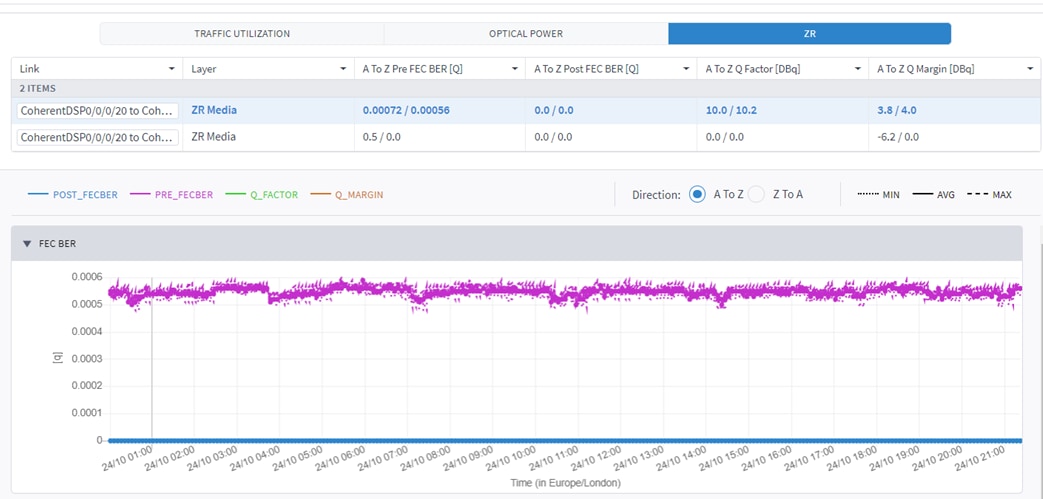
Task: Select the A To Z direction radio button
Action: tap(697, 194)
